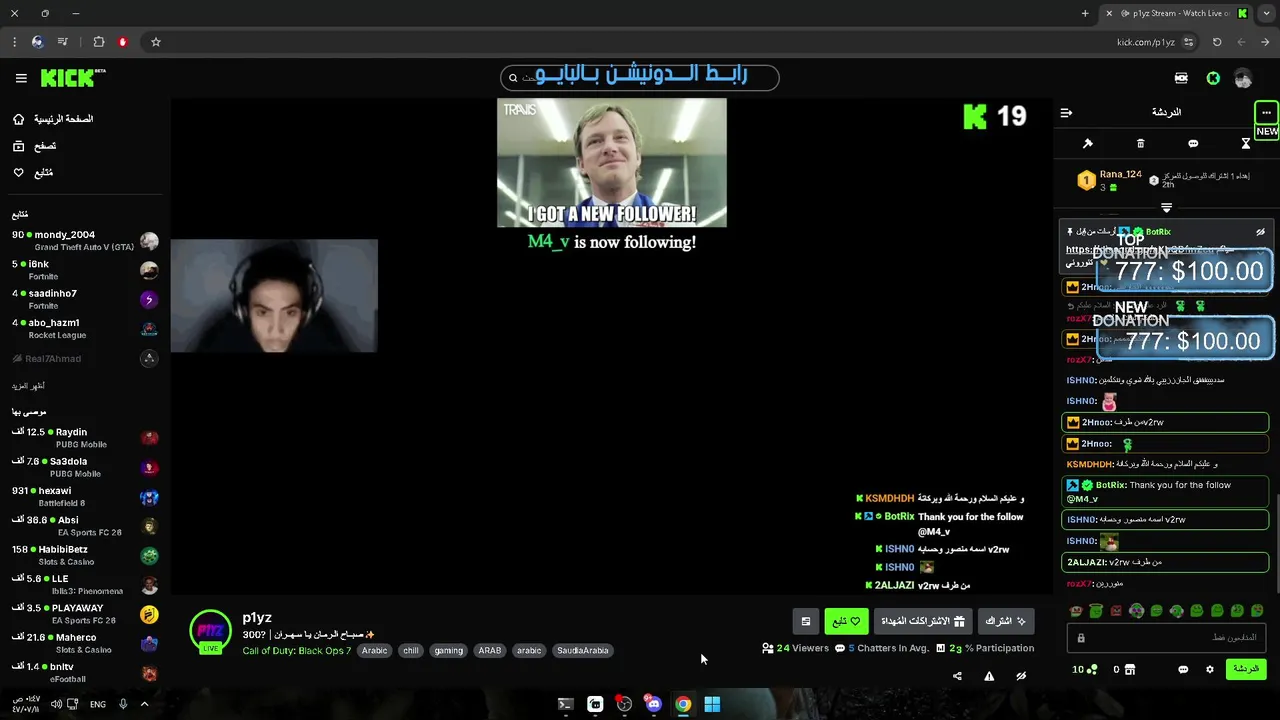Image resolution: width=1280 pixels, height=720 pixels.
Task: Expand show more followed channels
Action: (x=28, y=386)
